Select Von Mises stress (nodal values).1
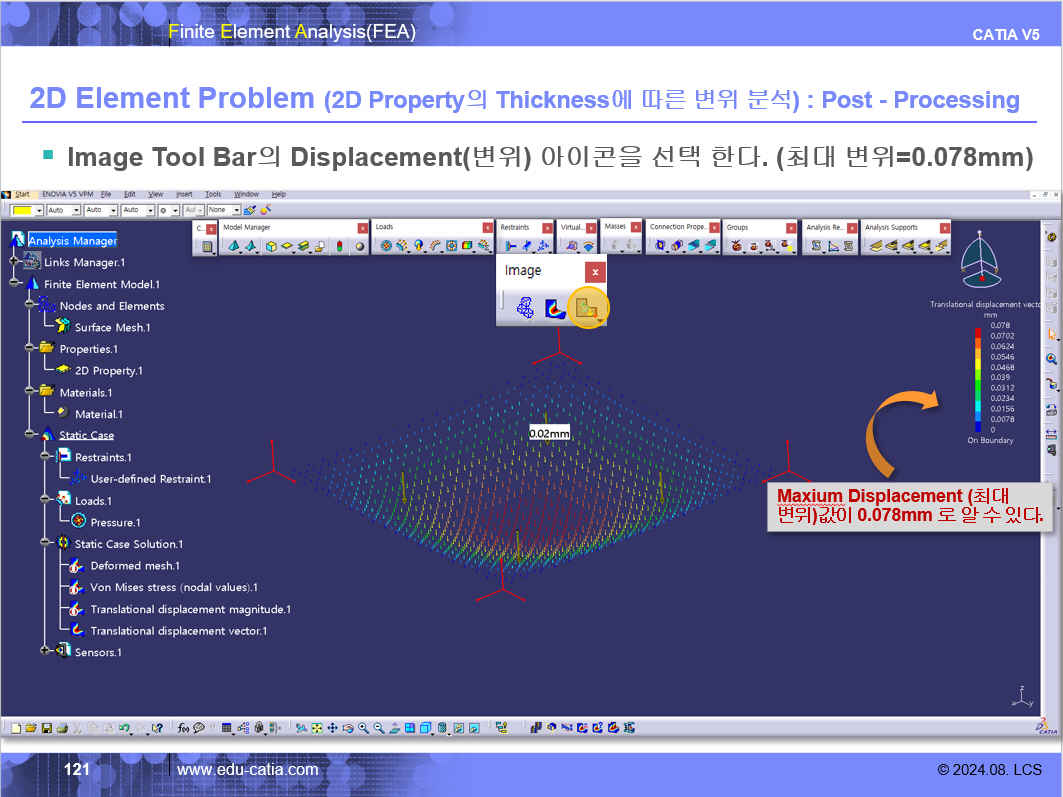 click(173, 587)
